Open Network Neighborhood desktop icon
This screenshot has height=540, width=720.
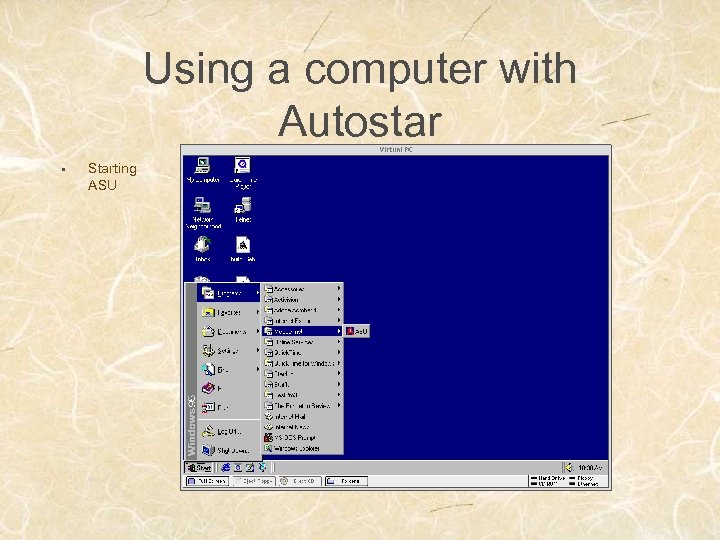point(203,213)
